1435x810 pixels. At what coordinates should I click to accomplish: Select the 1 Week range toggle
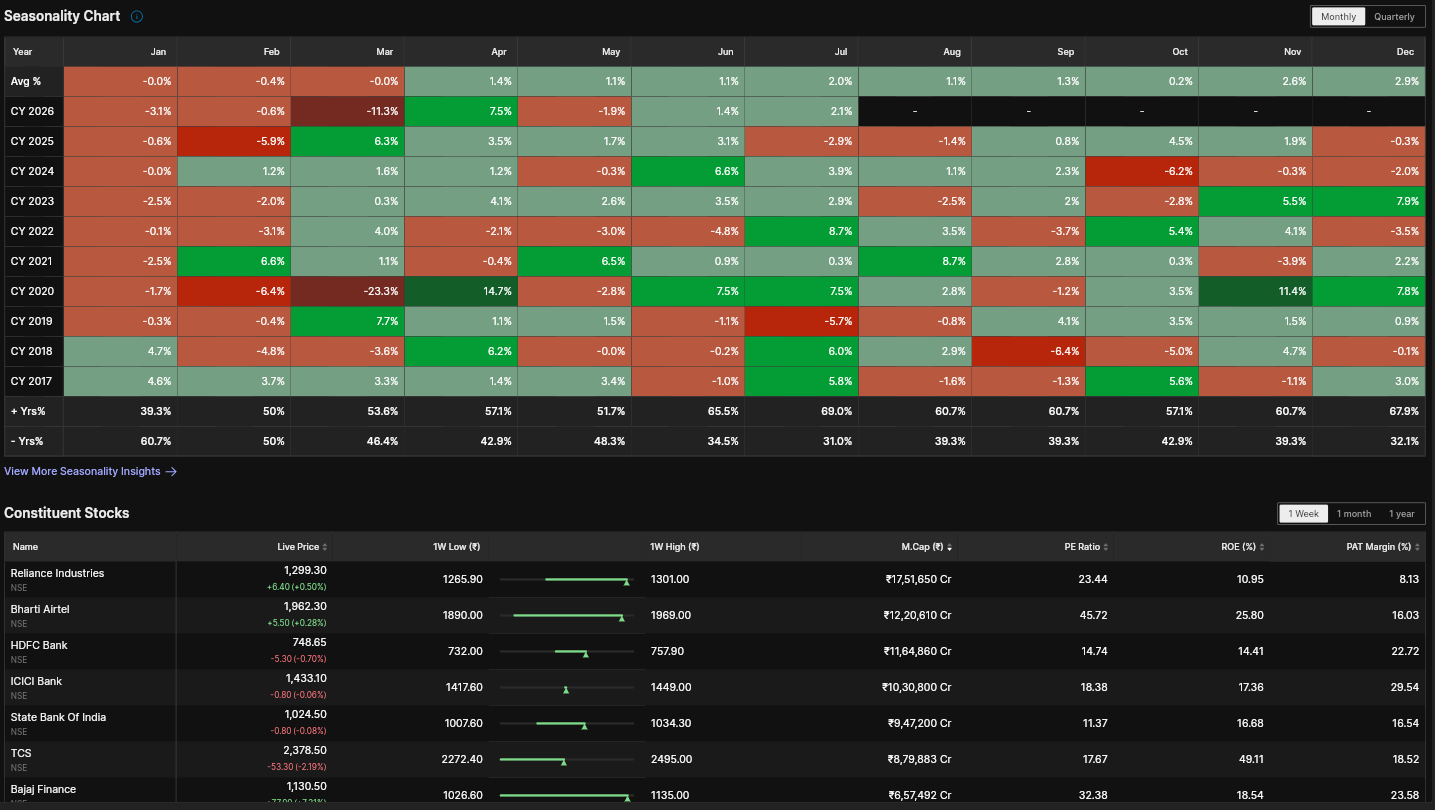coord(1303,513)
